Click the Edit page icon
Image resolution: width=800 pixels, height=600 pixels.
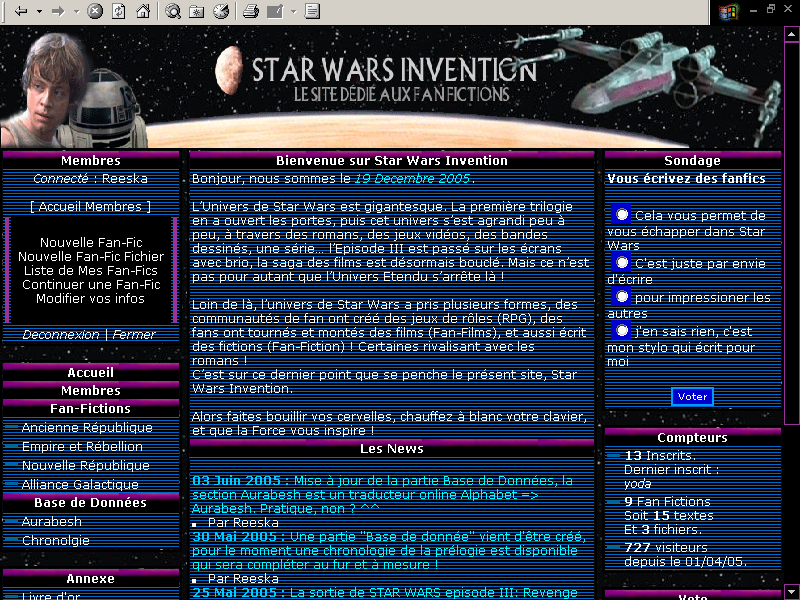pos(274,11)
